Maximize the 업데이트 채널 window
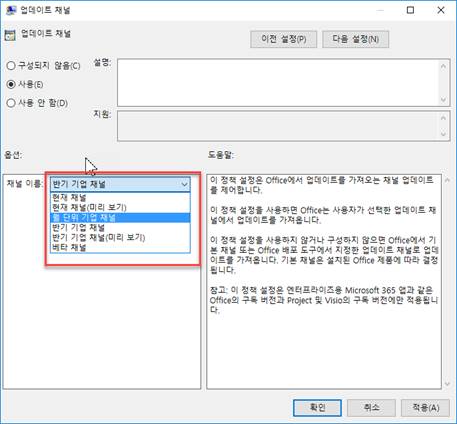Screen dimensions: 457x424 coord(410,10)
